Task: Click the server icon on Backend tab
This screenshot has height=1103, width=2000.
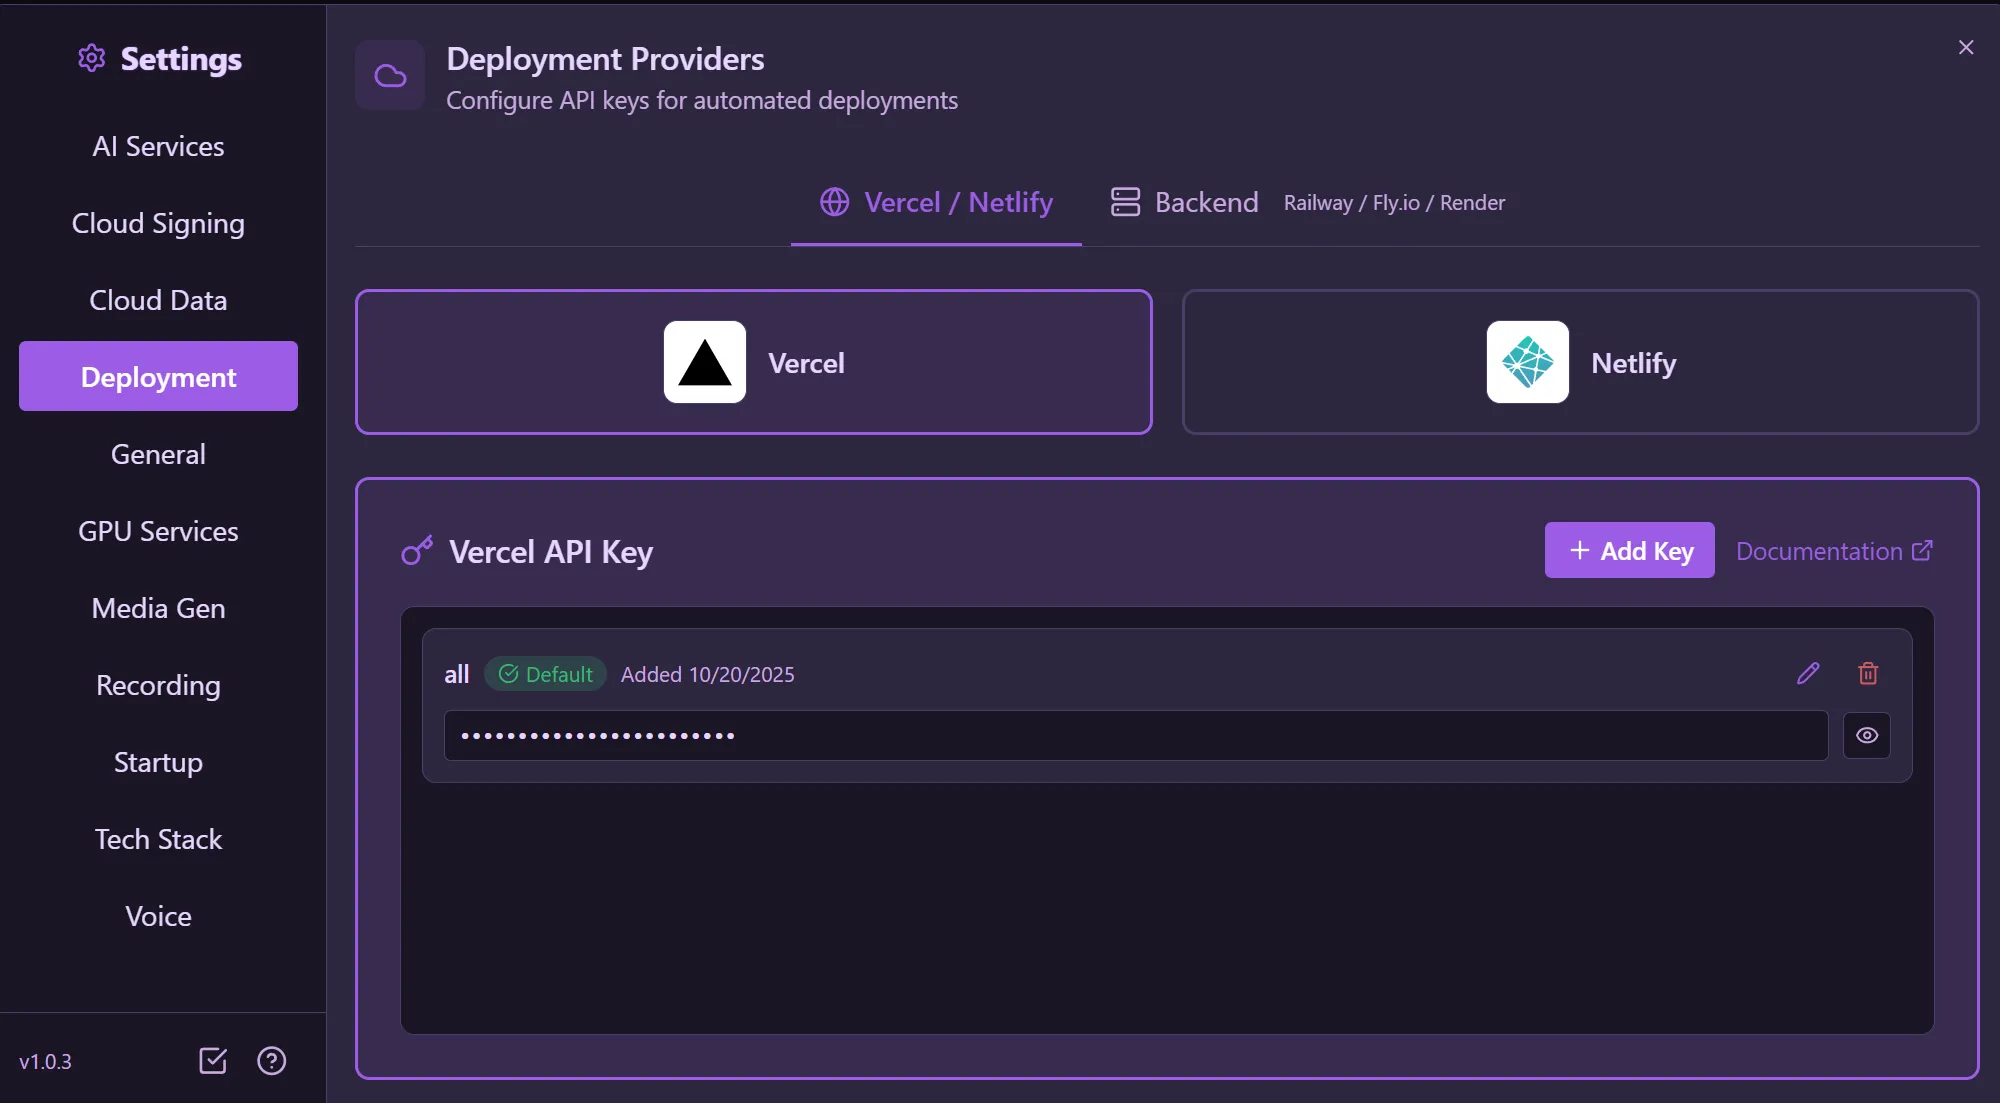Action: 1126,202
